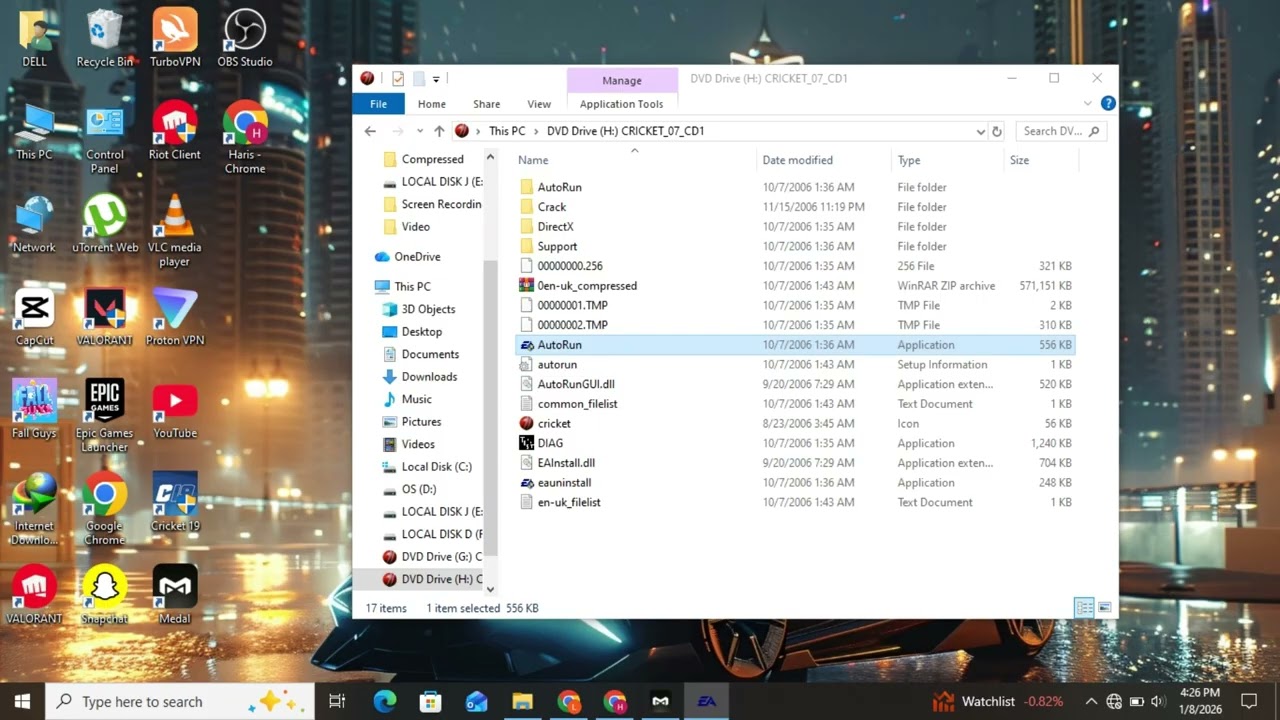Click the Explorer Help question mark icon
1280x720 pixels.
1108,103
